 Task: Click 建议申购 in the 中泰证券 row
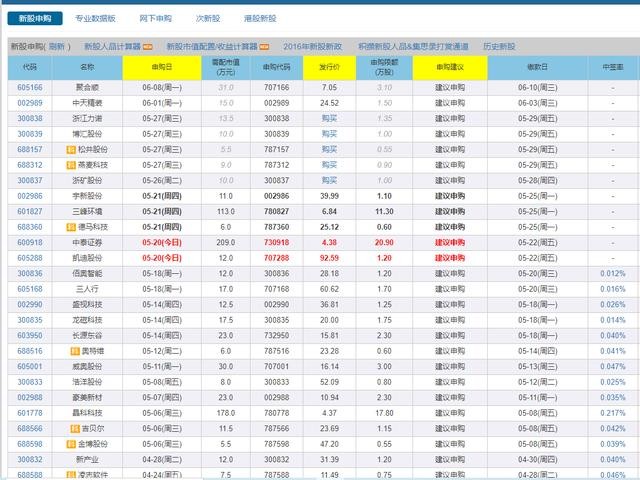450,242
